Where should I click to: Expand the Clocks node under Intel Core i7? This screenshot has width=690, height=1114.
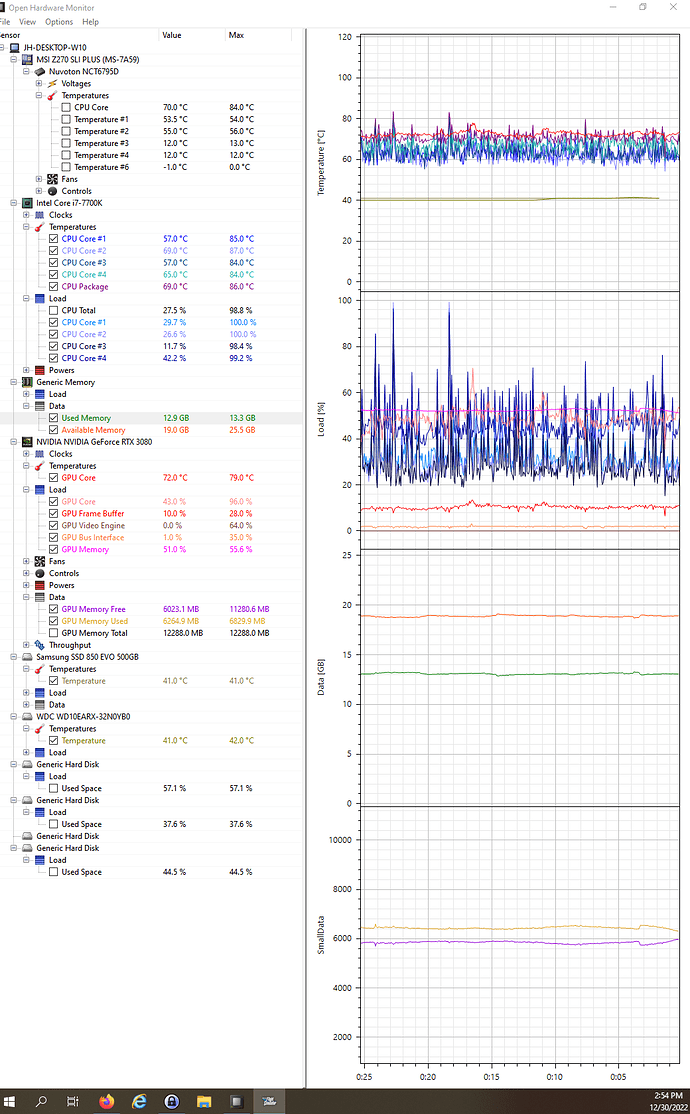[x=26, y=215]
